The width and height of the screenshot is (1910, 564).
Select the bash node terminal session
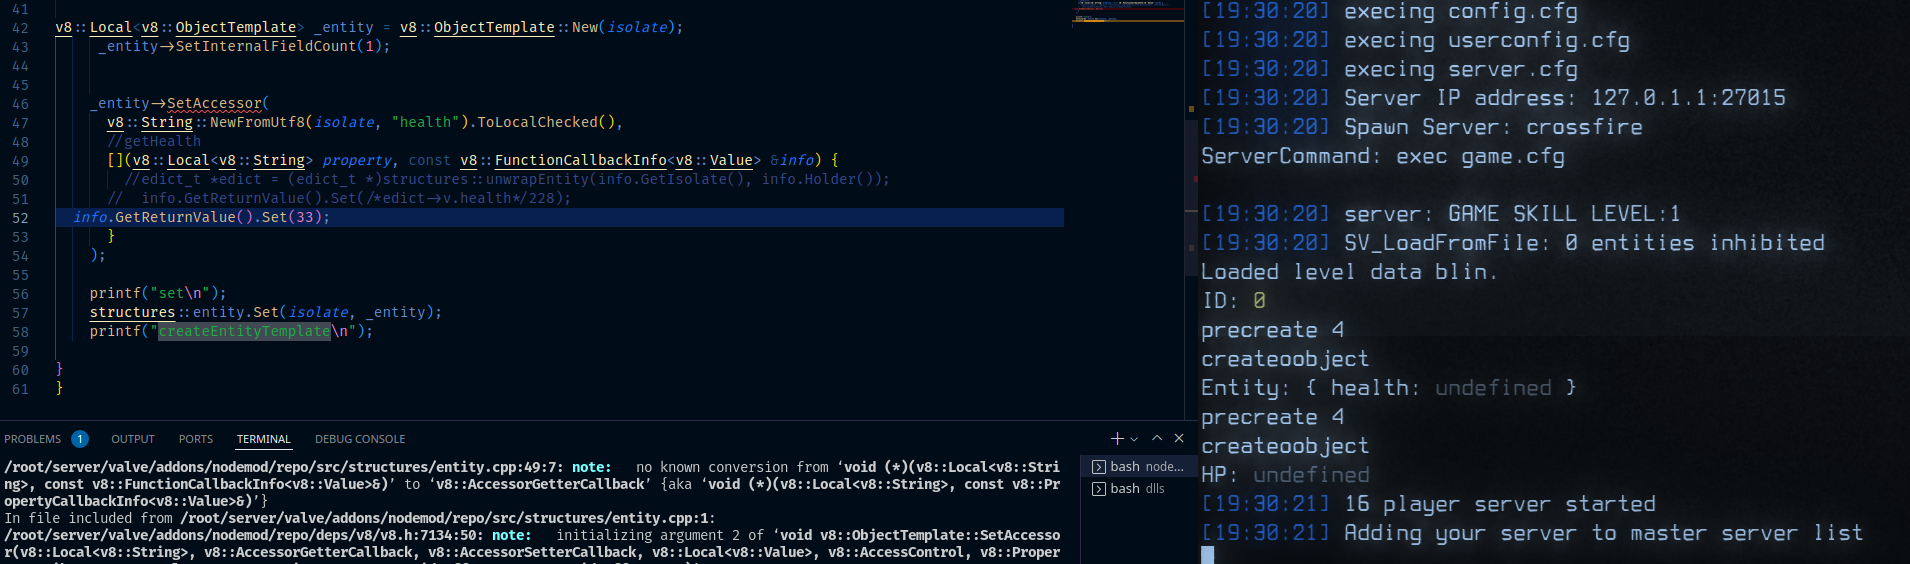click(1146, 467)
